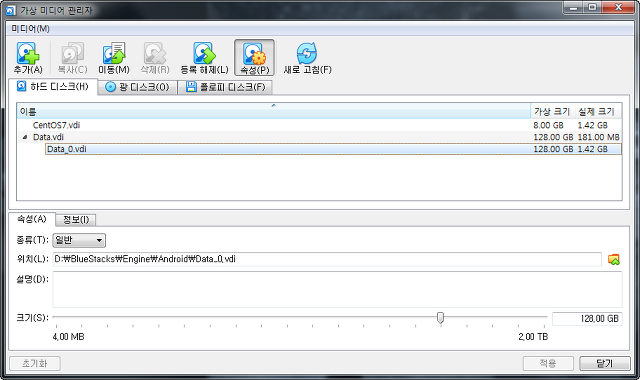Click the 초기화 reset button

(35, 363)
